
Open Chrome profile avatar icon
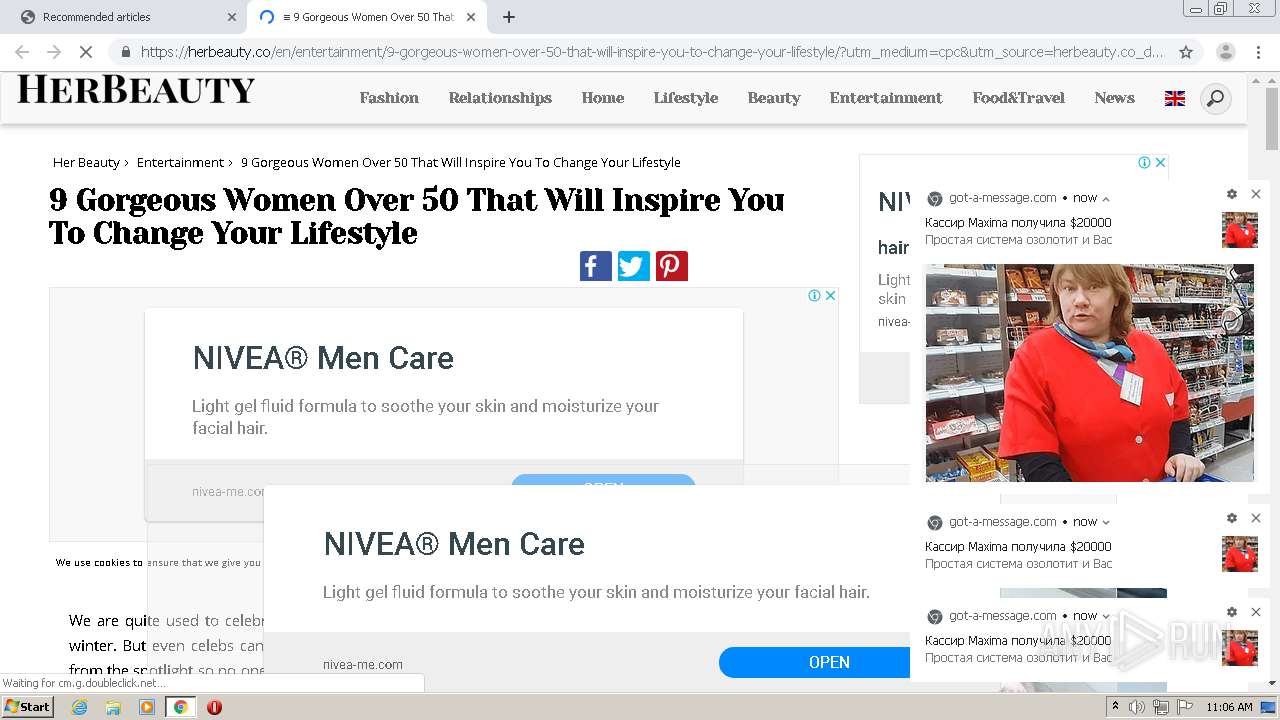[x=1225, y=52]
